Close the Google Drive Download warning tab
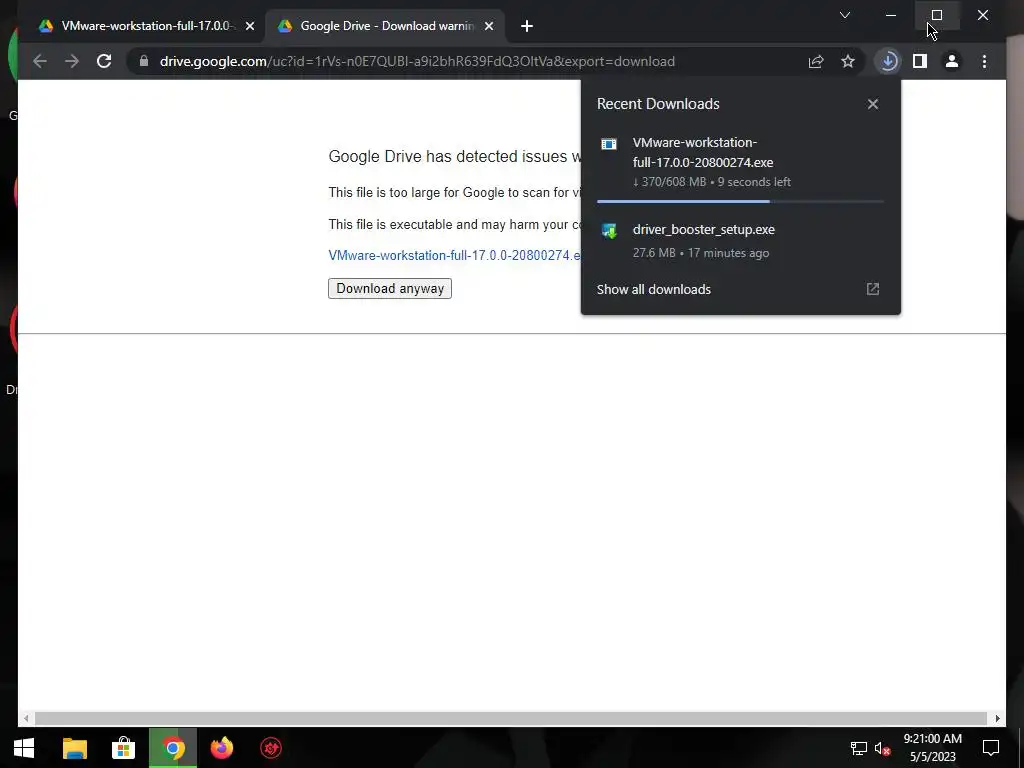Screen dimensions: 1024x768 point(489,26)
